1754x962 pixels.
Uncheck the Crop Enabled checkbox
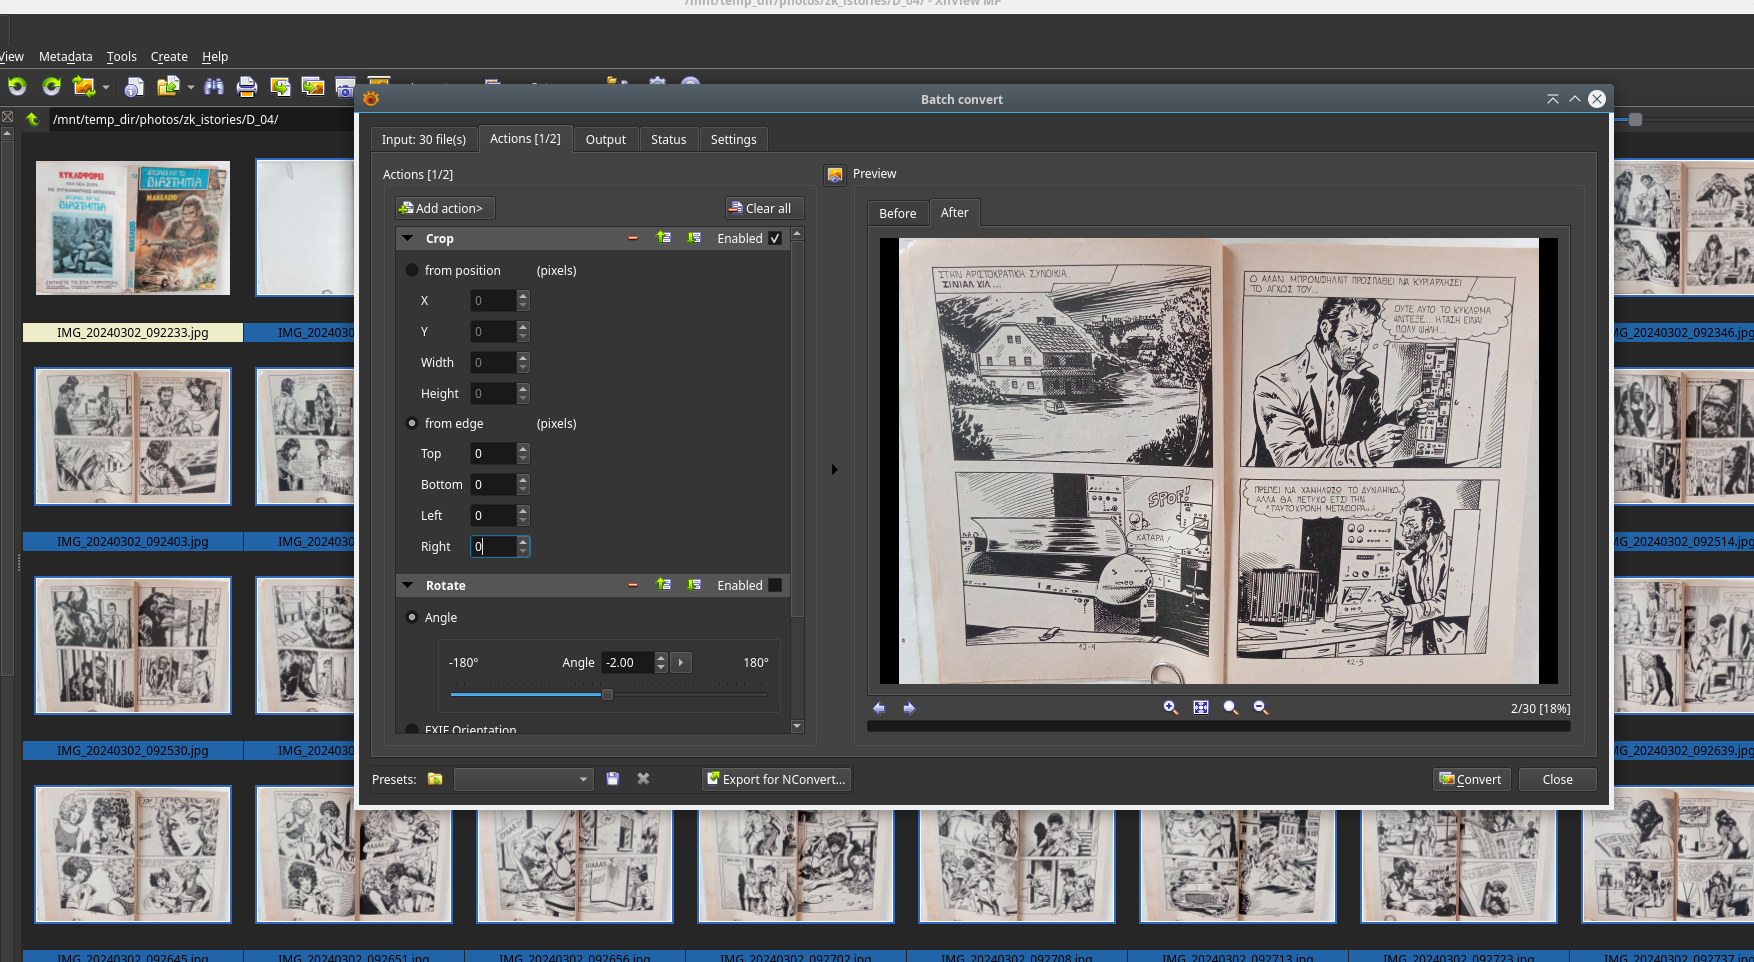[775, 238]
